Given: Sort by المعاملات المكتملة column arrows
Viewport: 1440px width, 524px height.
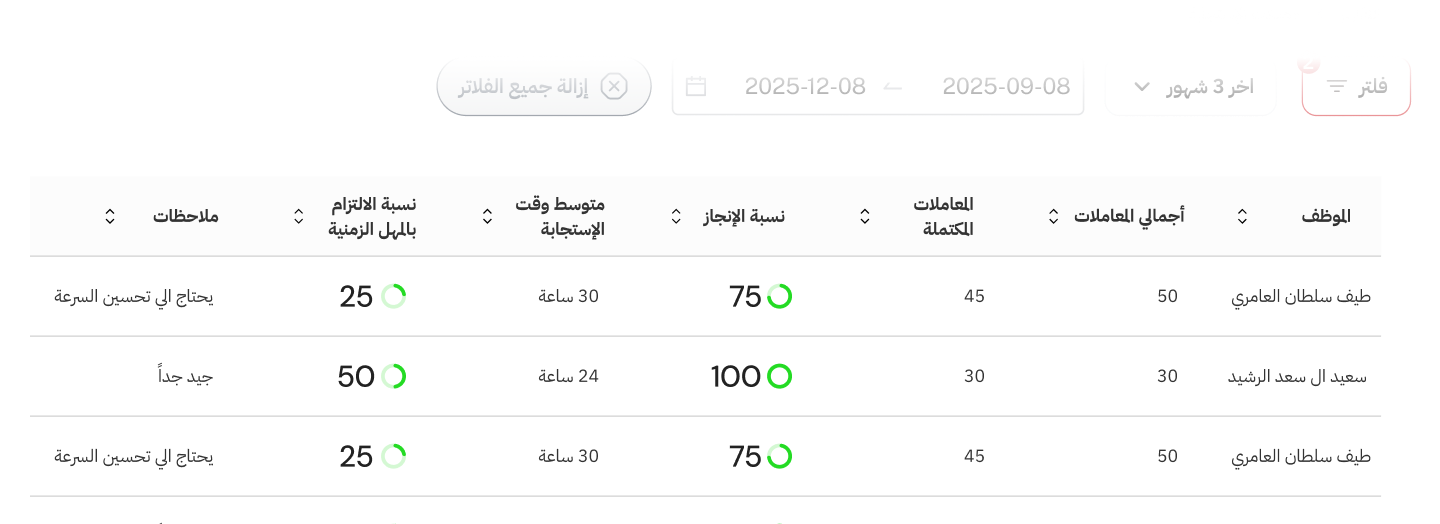Looking at the screenshot, I should [x=865, y=216].
